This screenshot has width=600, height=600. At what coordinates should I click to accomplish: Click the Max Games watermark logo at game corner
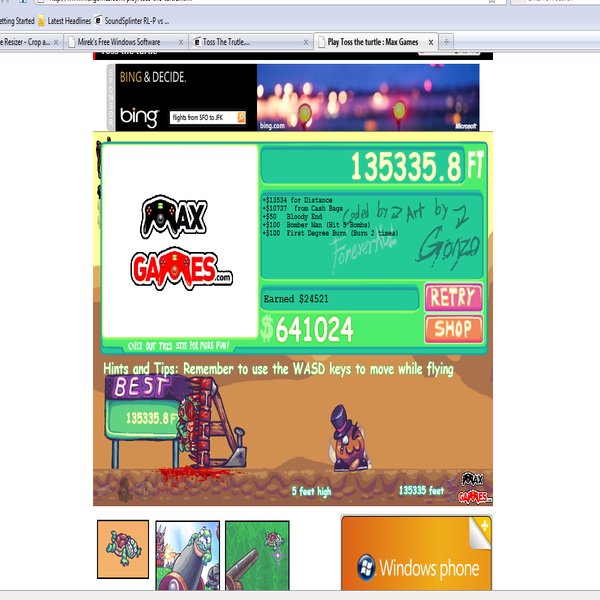pos(474,488)
